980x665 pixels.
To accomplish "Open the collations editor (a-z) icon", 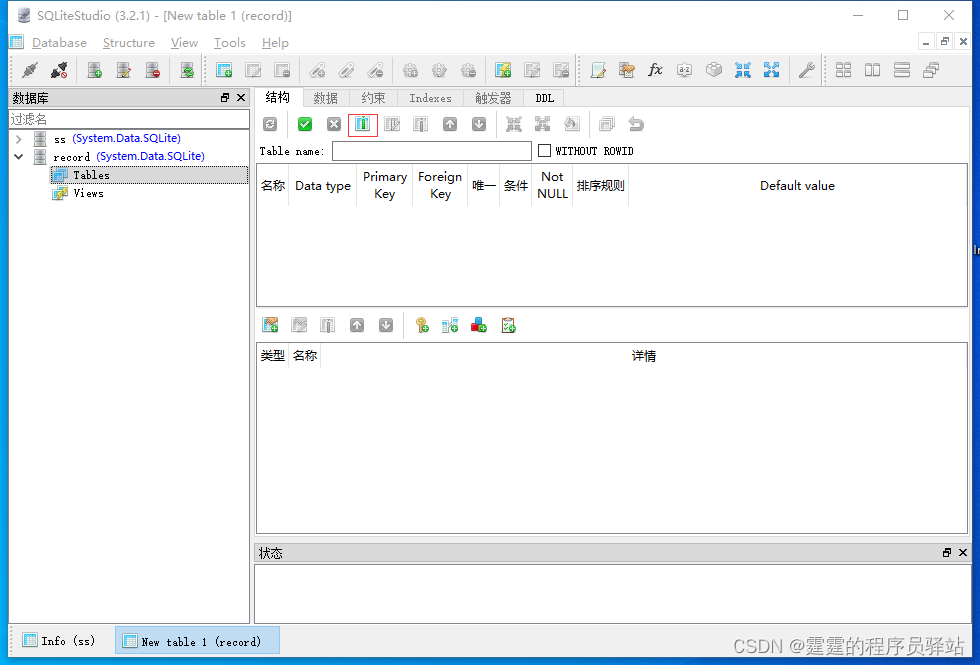I will click(684, 70).
